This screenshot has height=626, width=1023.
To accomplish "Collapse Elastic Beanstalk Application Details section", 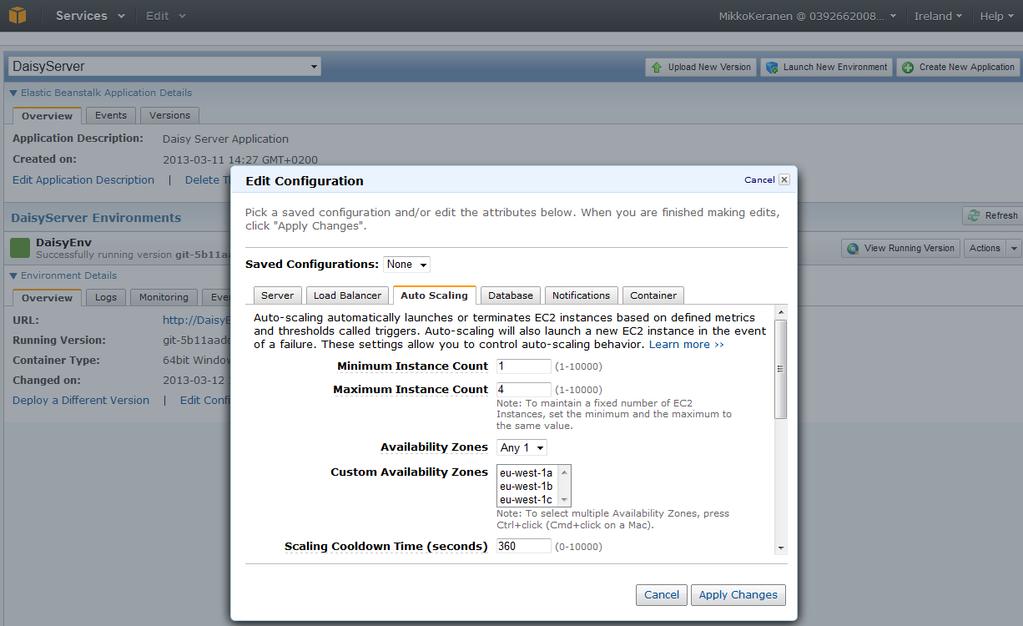I will 13,93.
